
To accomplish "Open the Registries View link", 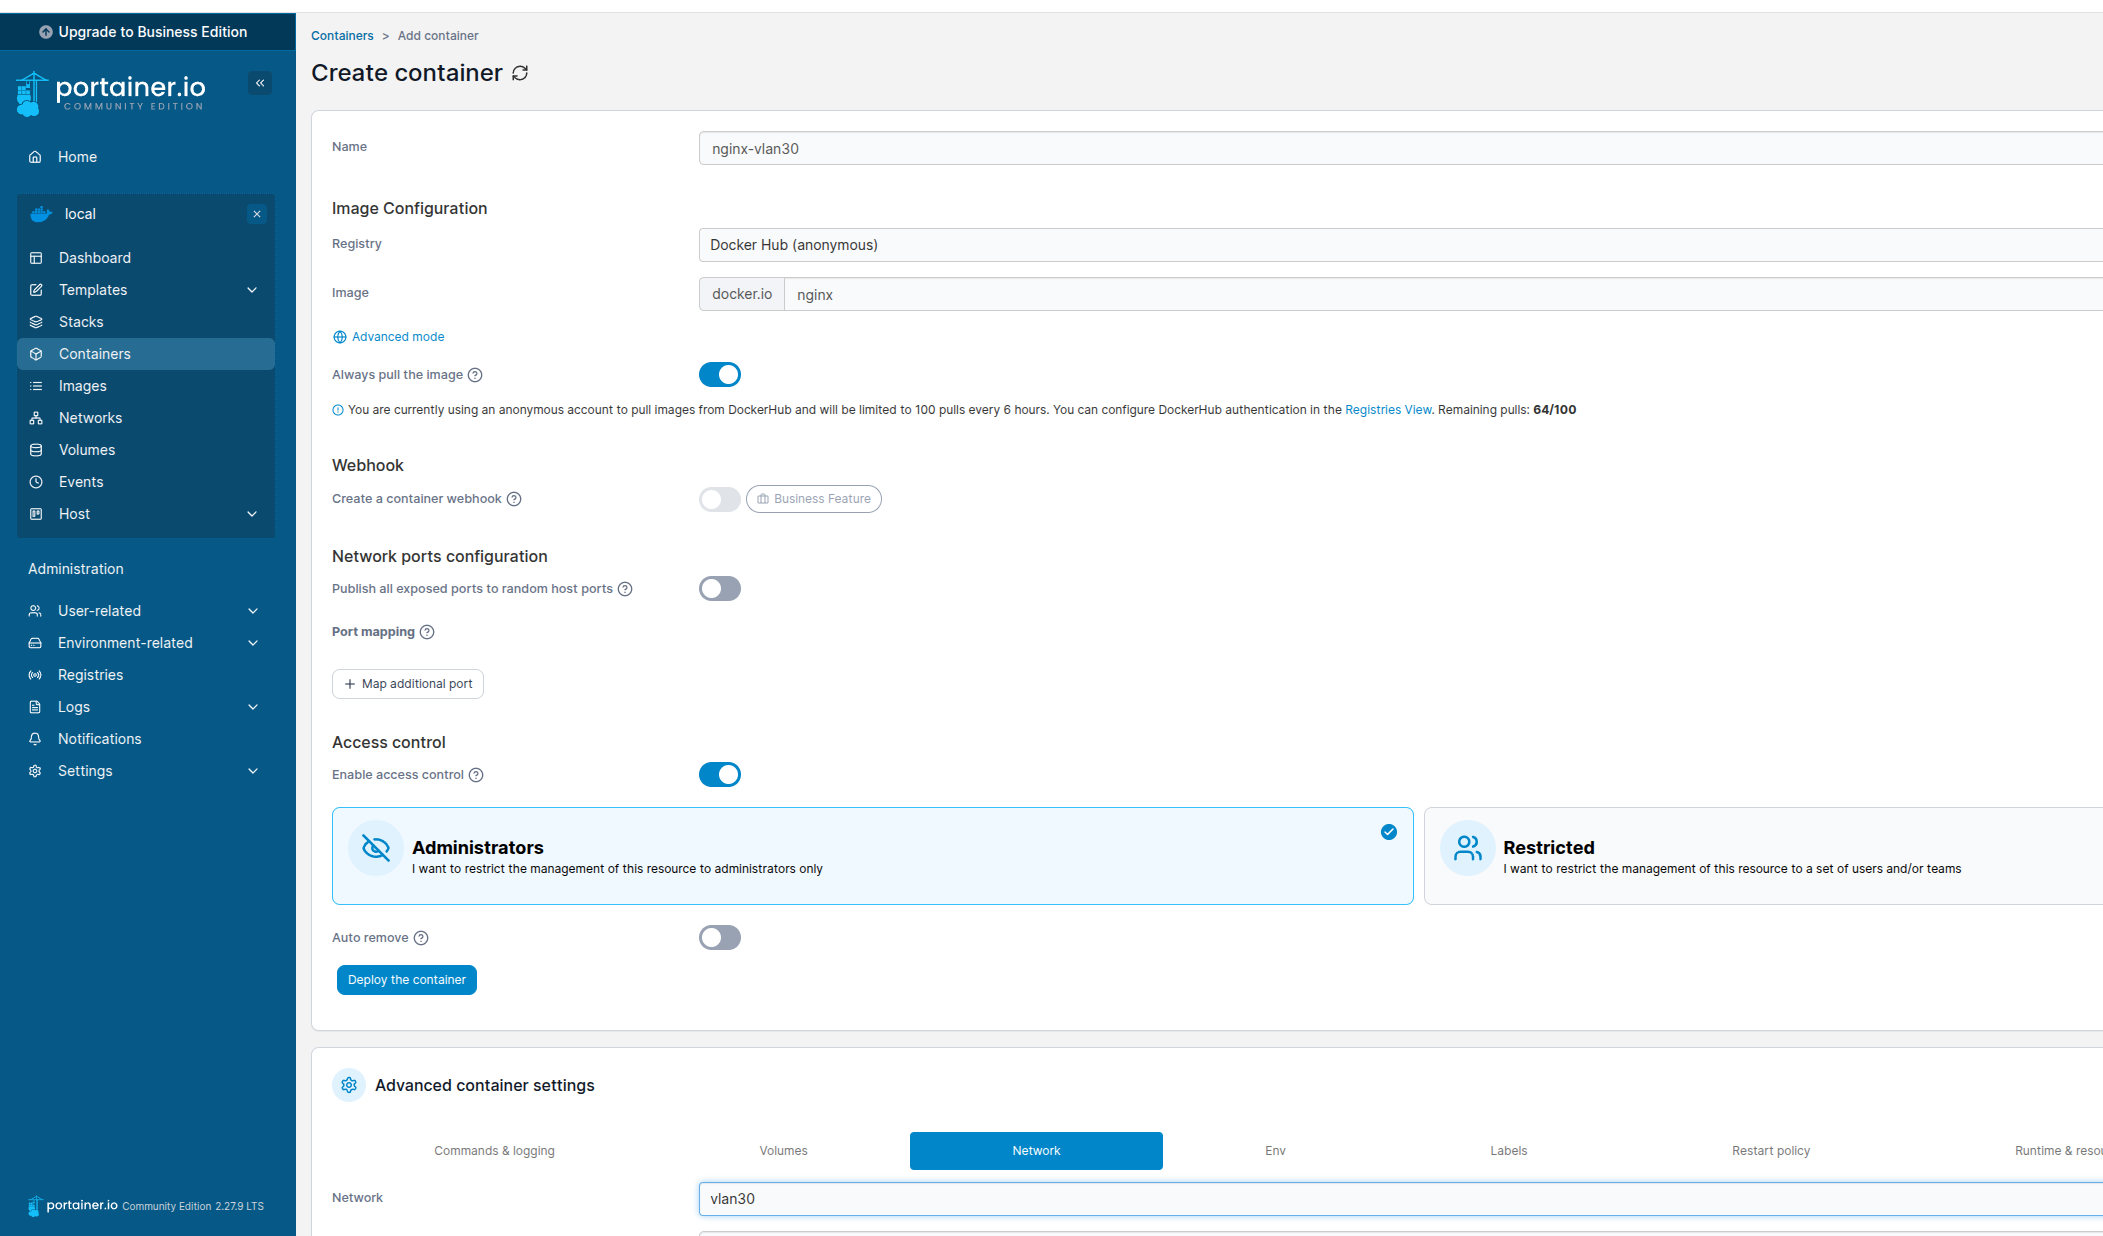I will pos(1387,409).
